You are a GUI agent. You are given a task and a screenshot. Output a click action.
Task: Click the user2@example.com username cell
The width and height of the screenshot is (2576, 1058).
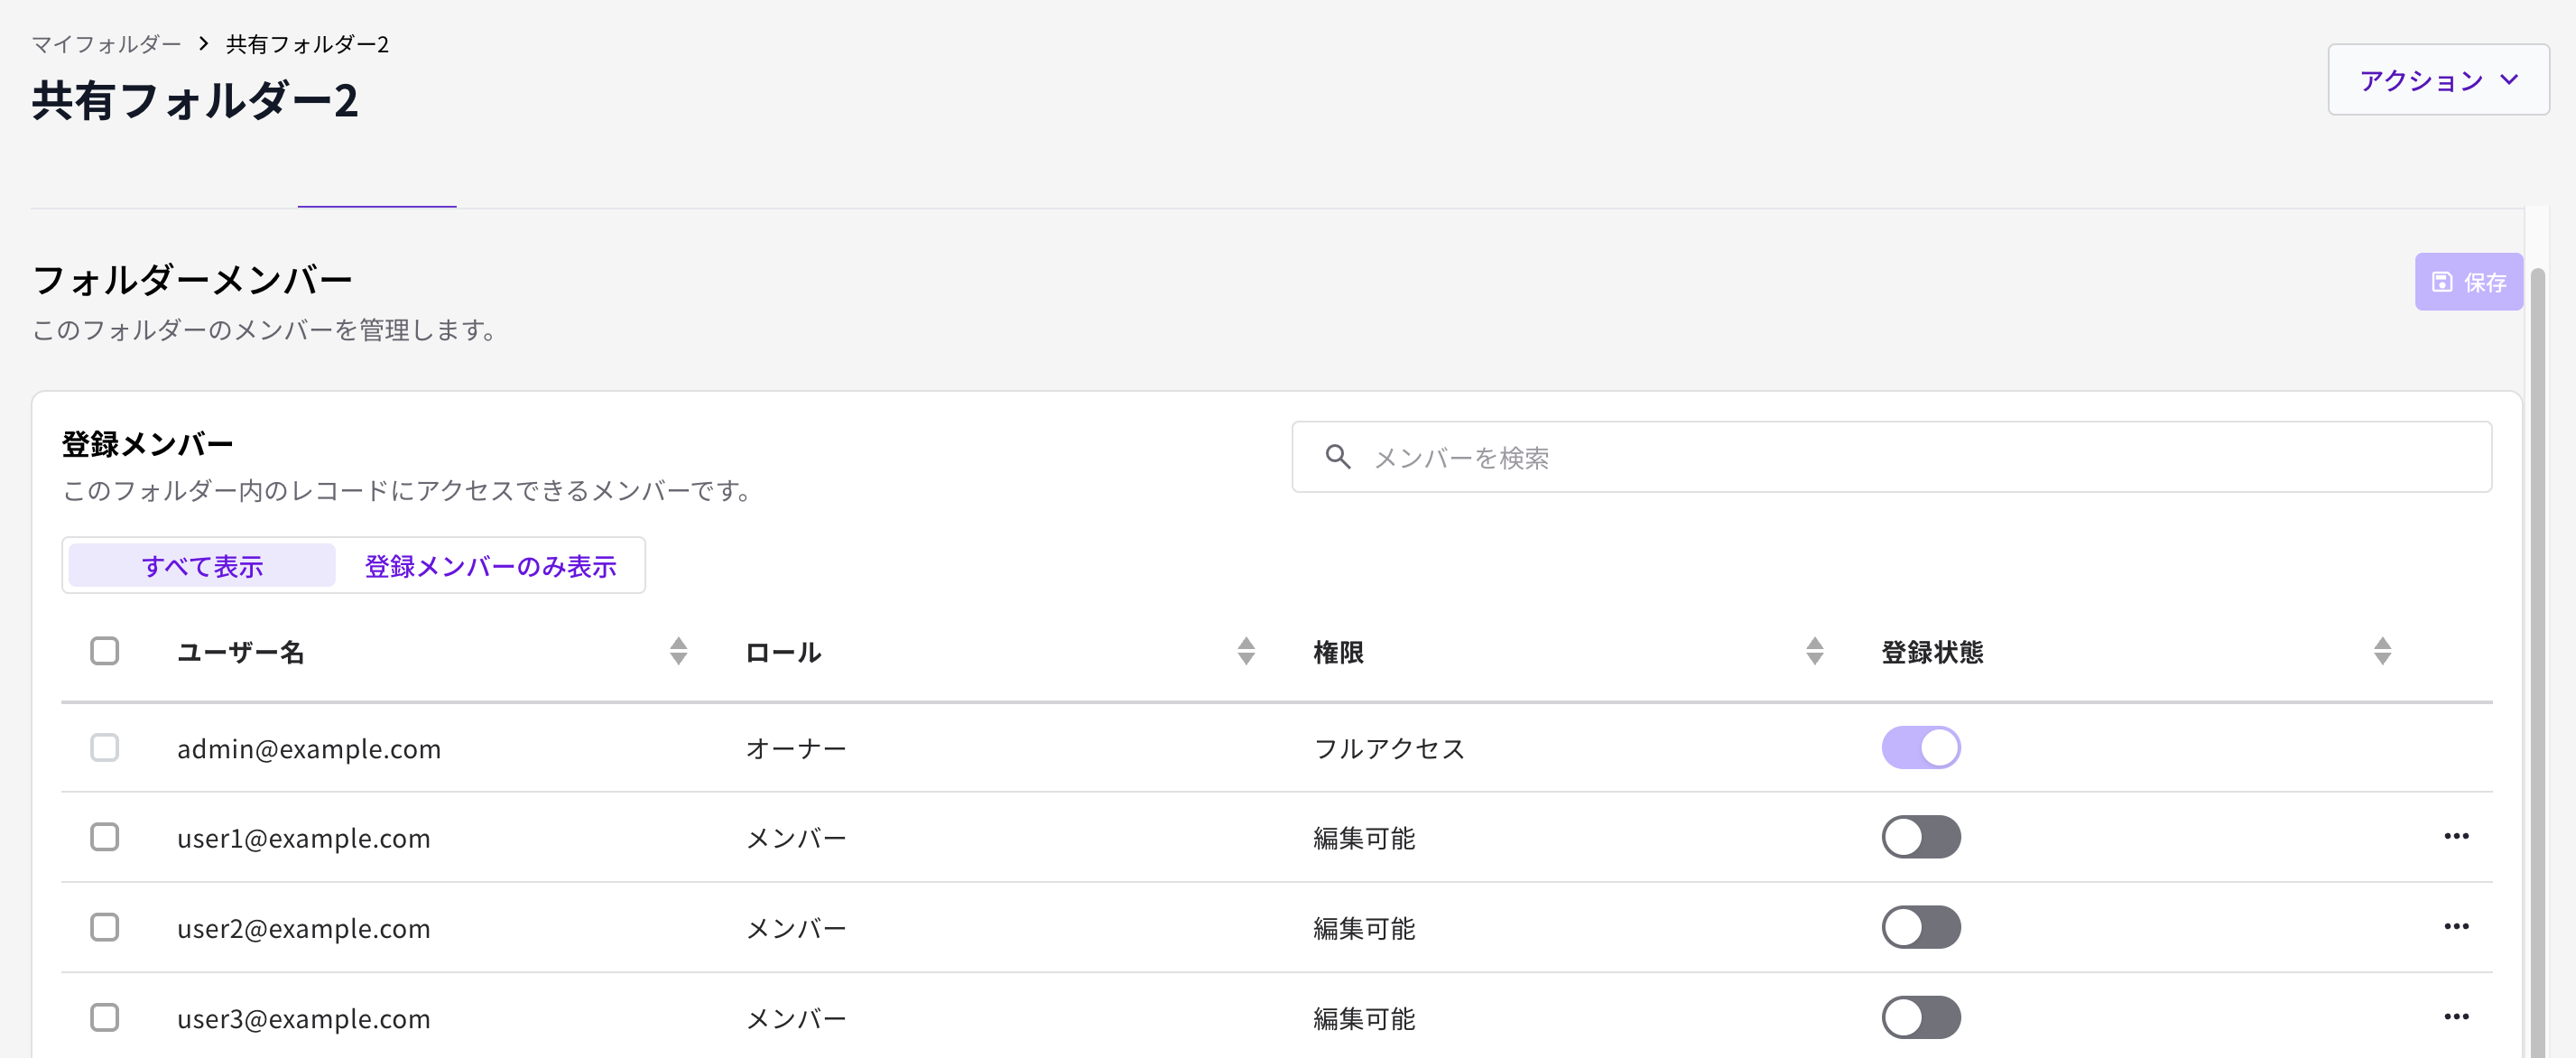coord(304,928)
